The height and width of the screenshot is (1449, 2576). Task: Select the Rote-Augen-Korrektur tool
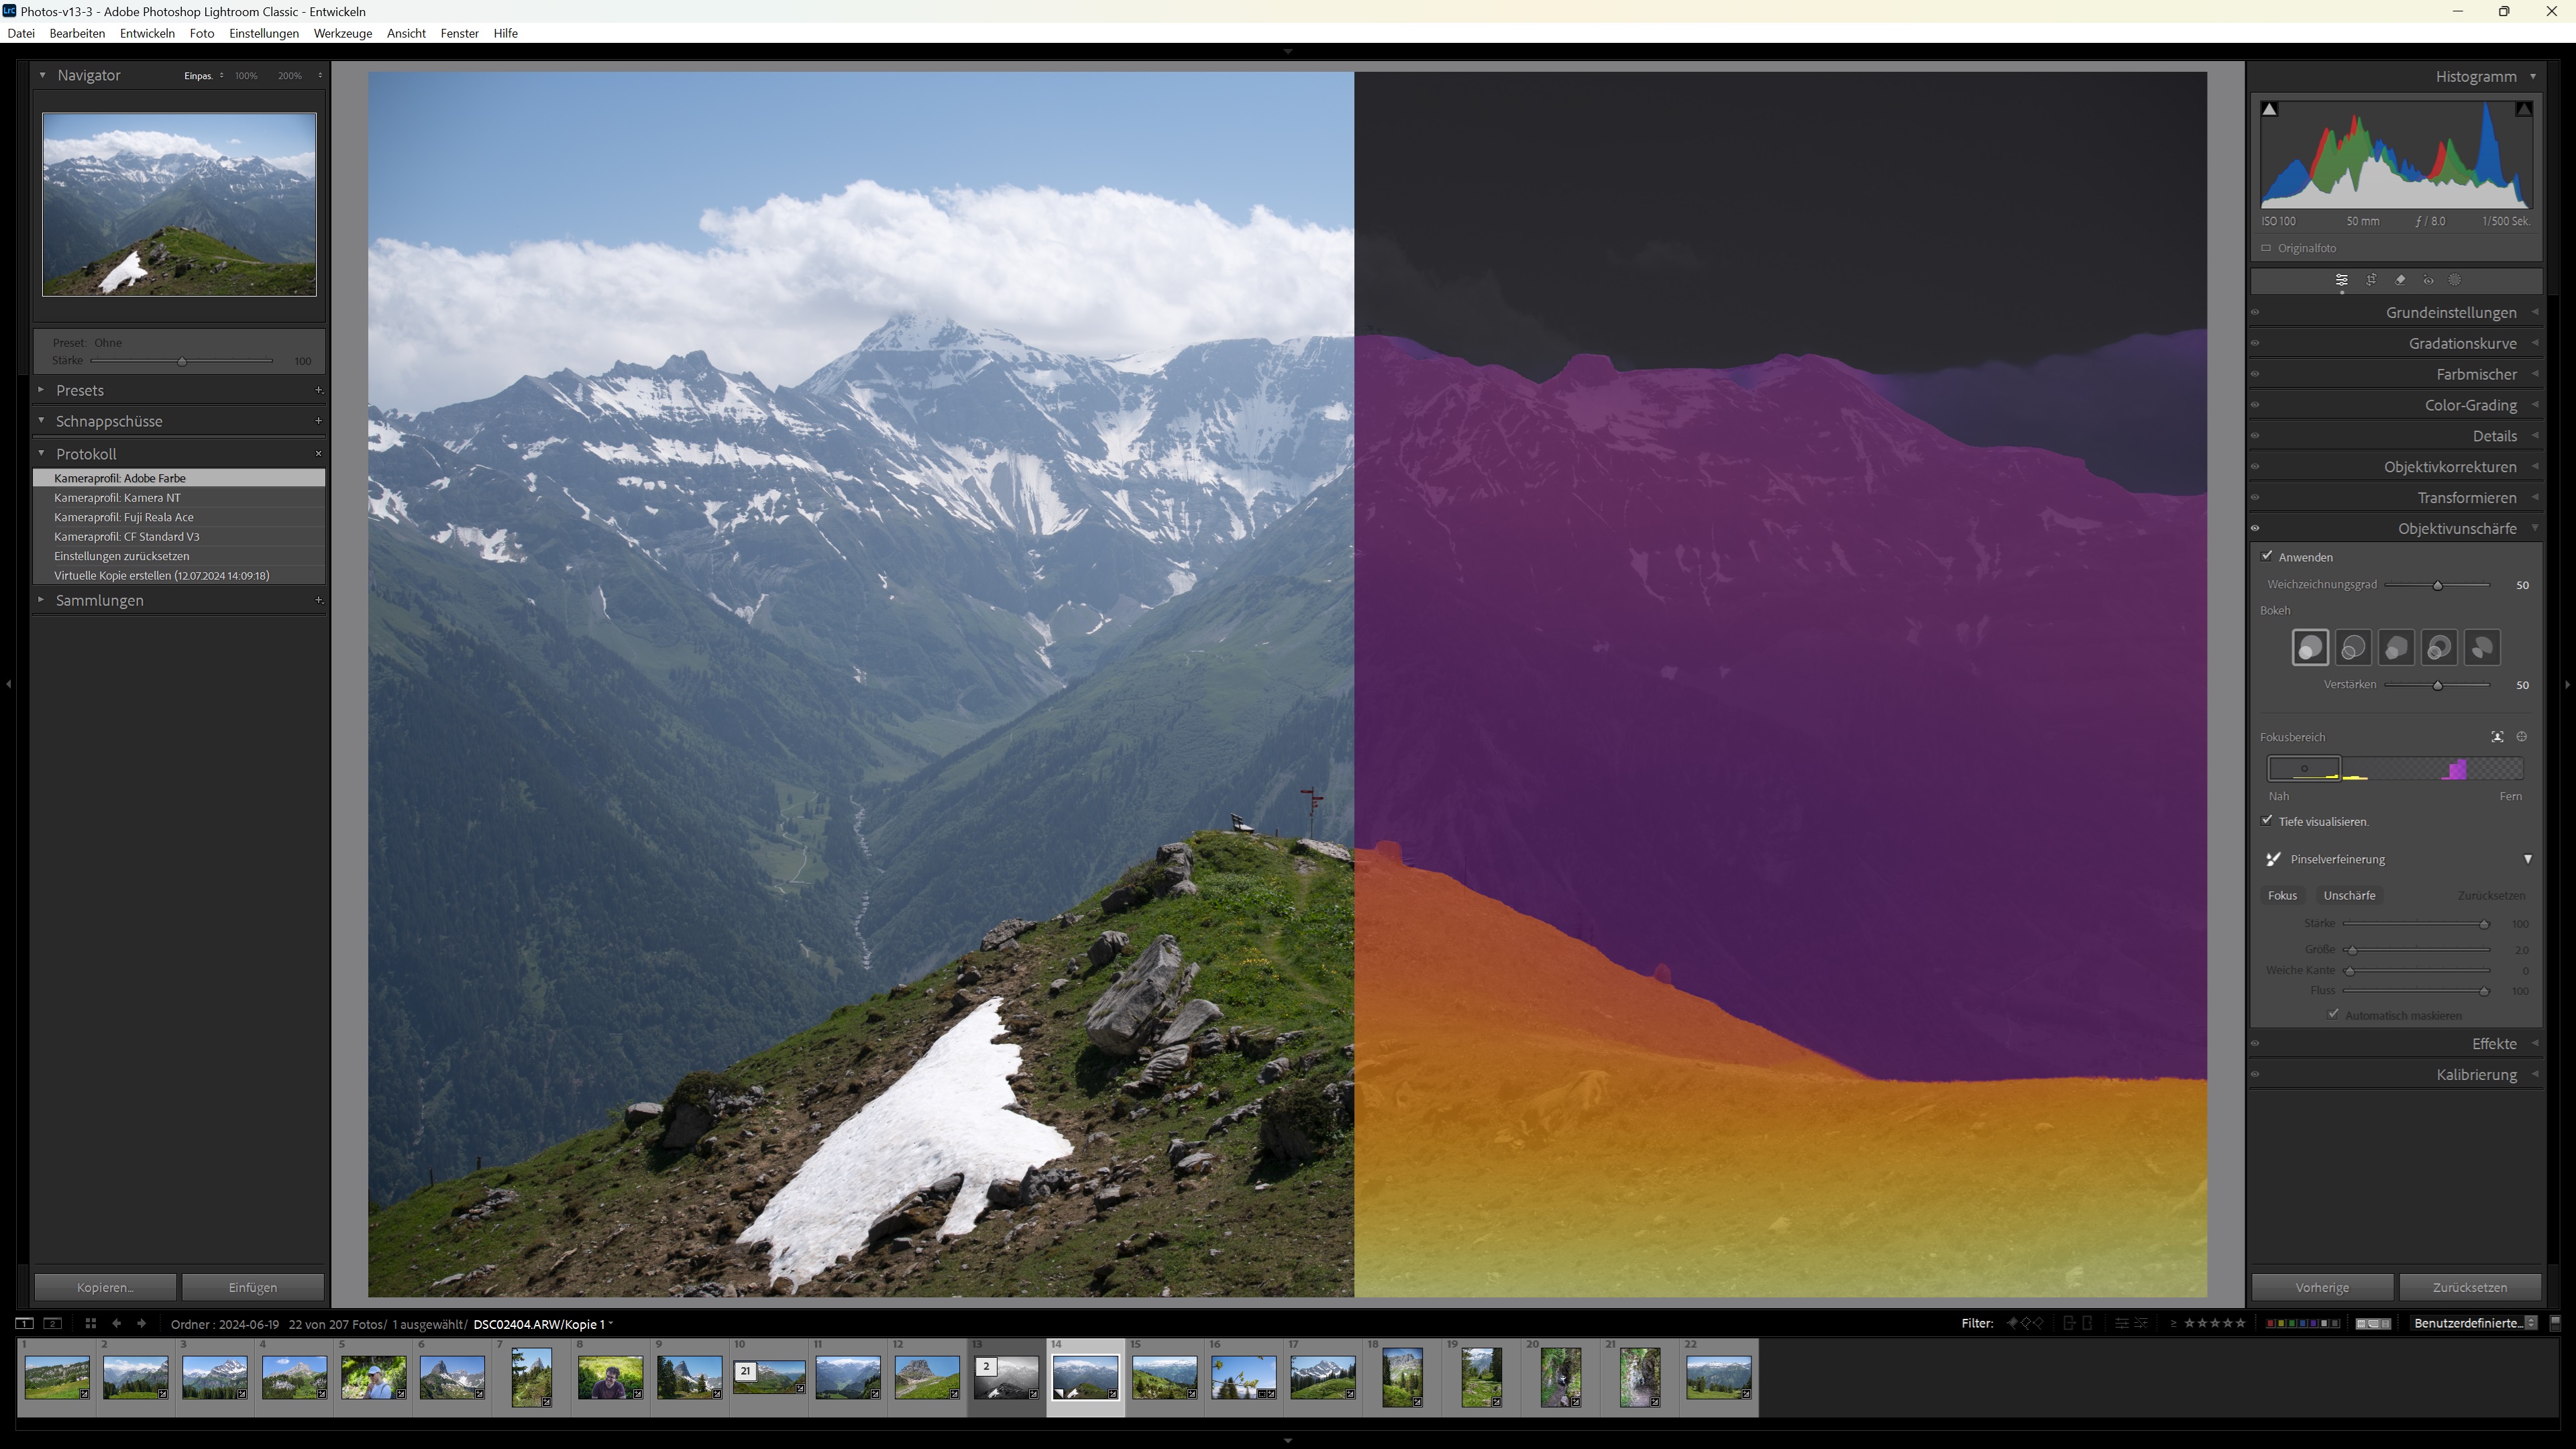[2427, 280]
